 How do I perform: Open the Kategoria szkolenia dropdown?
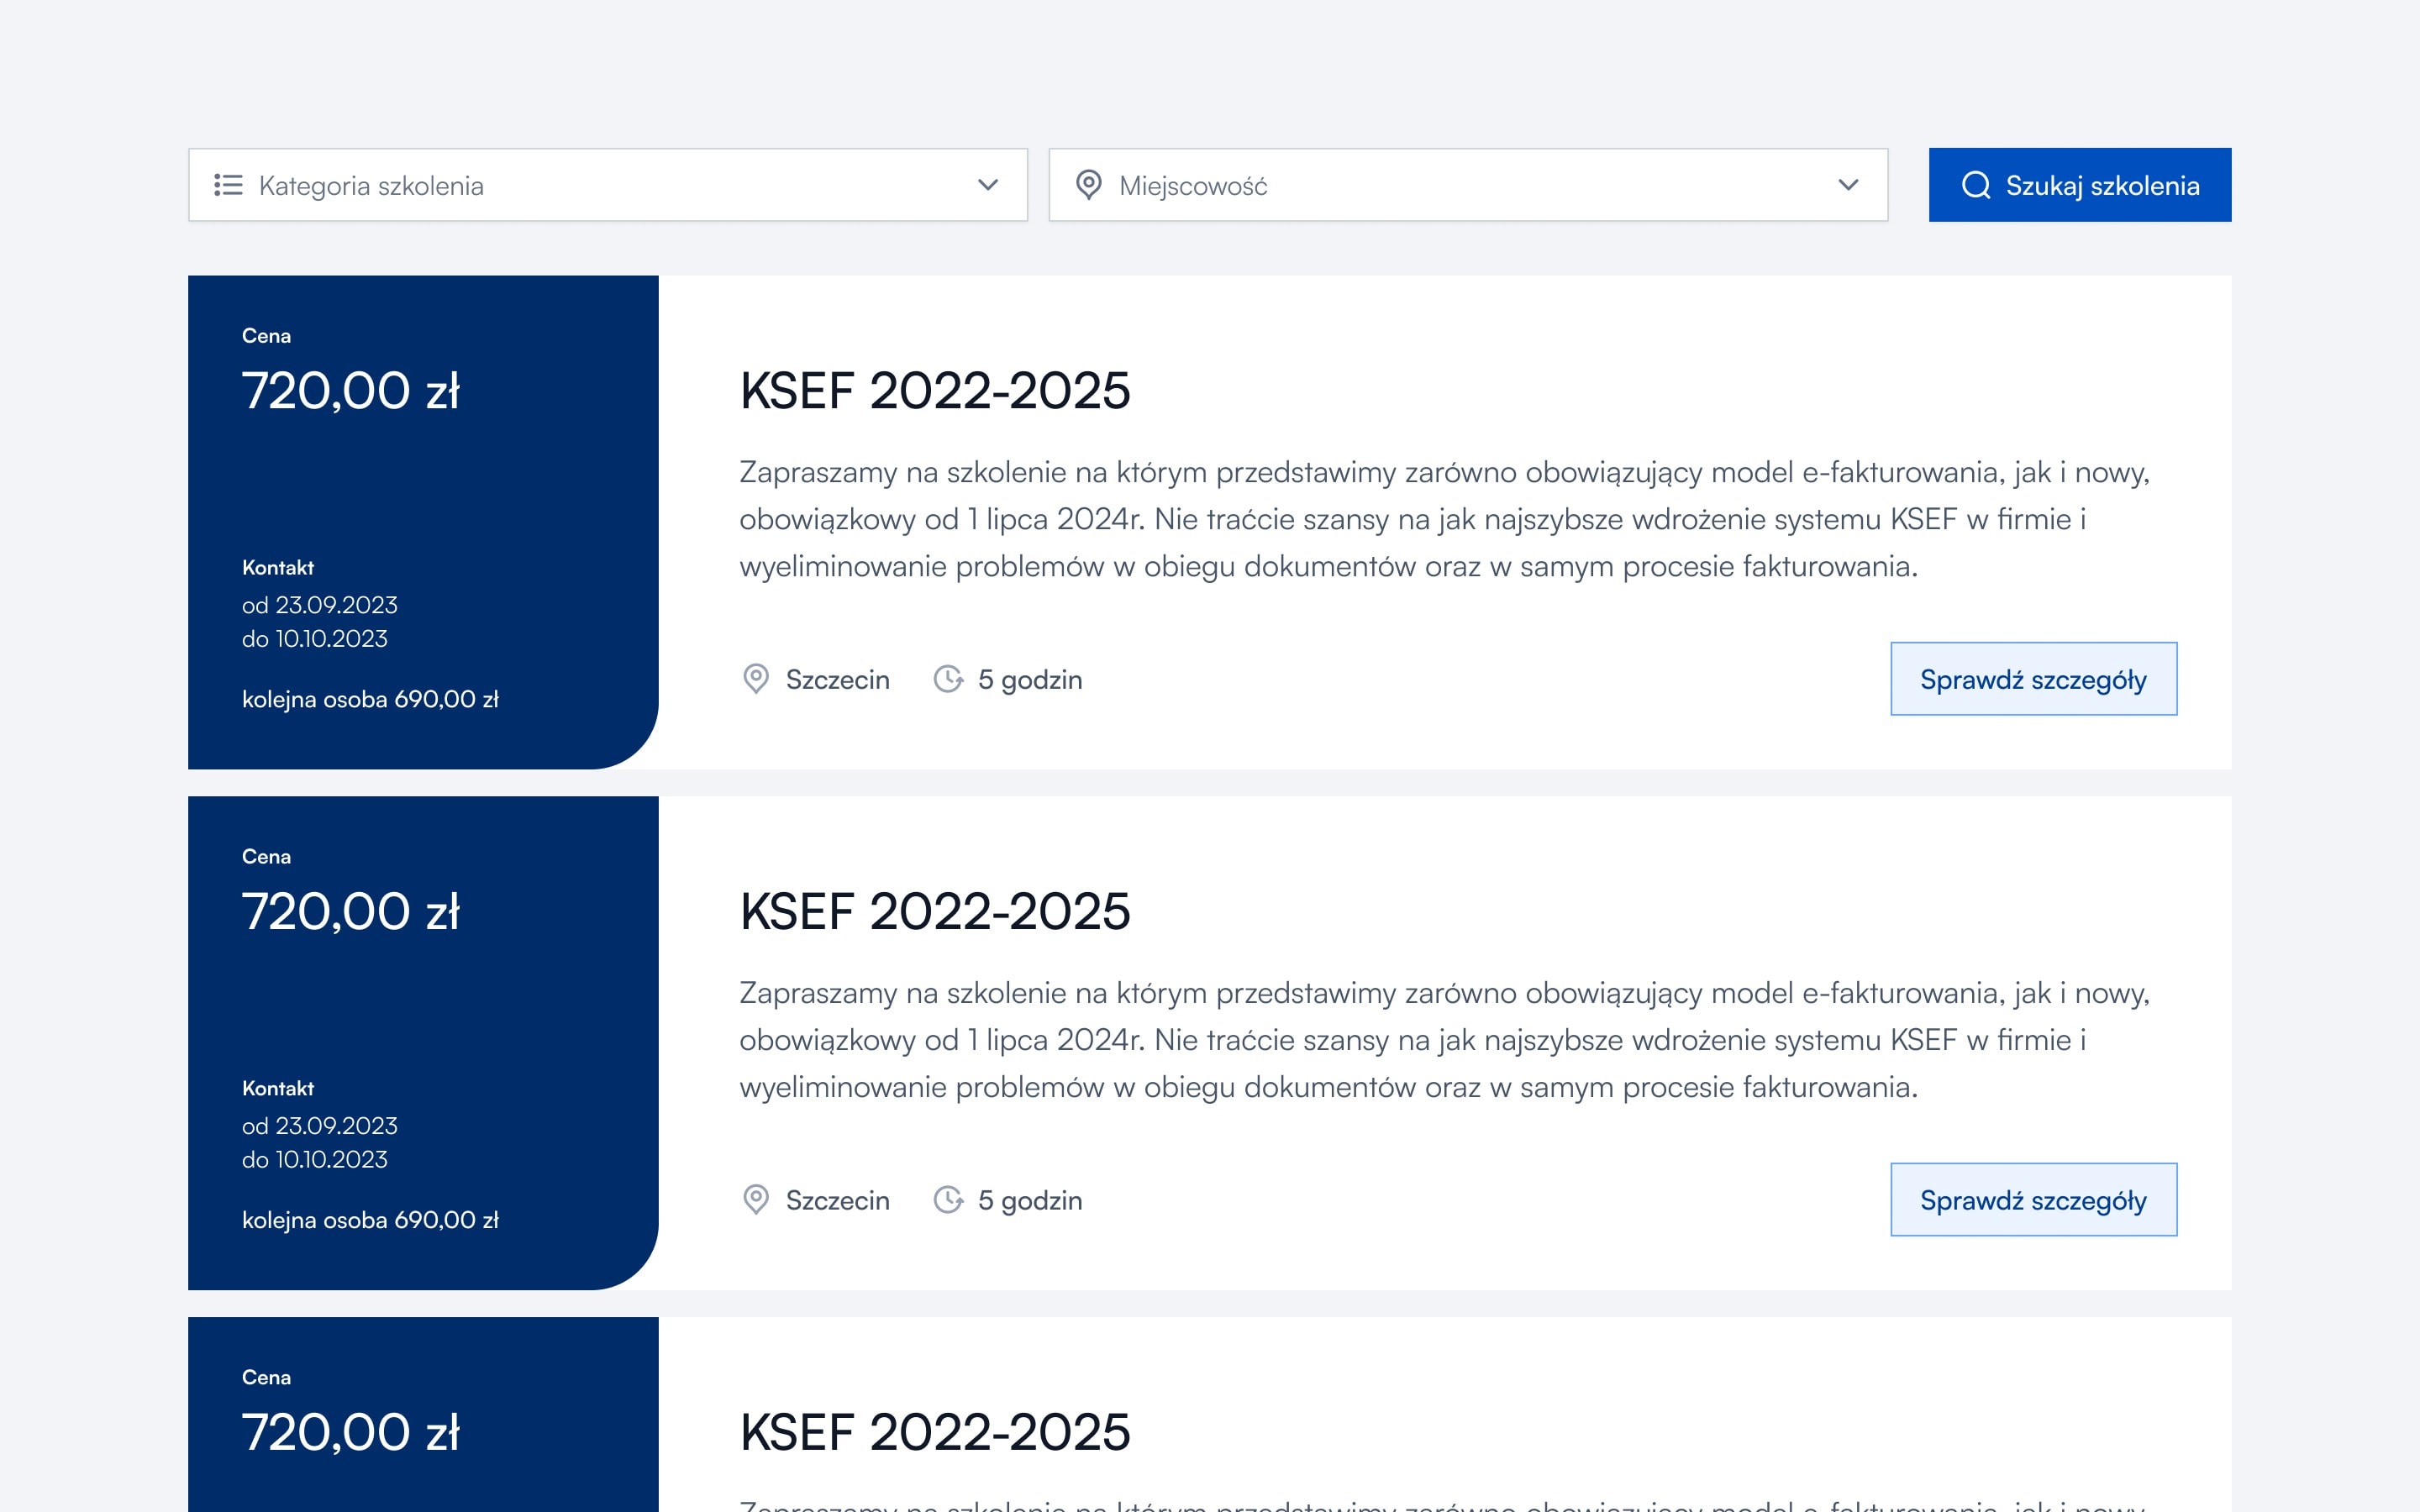click(608, 185)
